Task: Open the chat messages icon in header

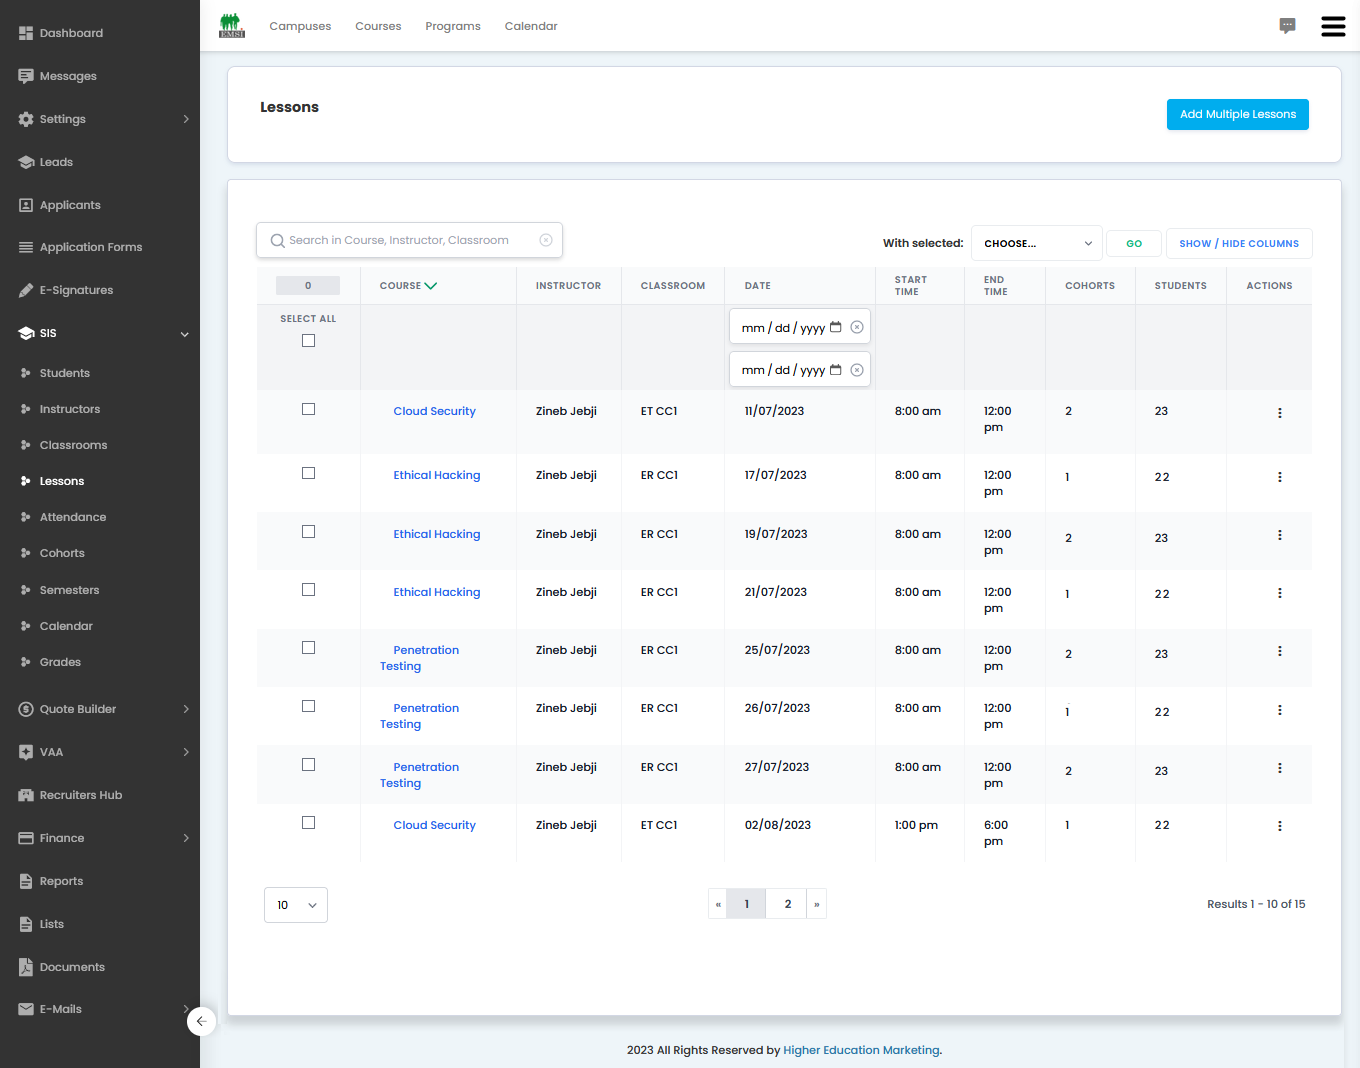Action: pyautogui.click(x=1287, y=26)
